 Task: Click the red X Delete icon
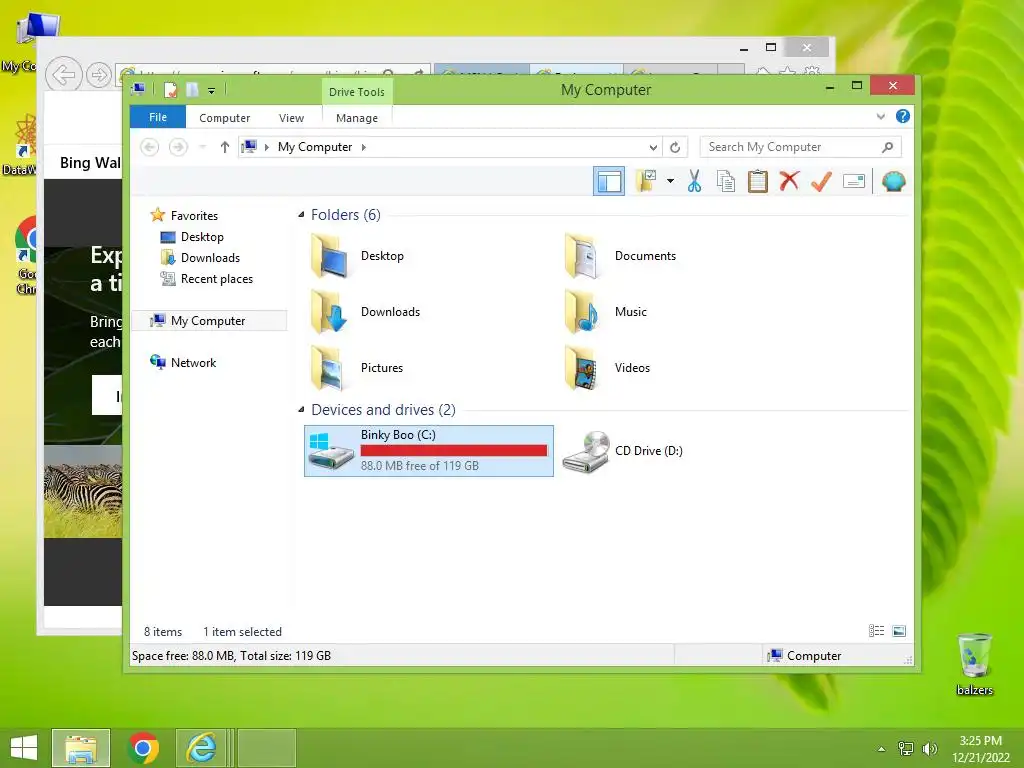(789, 181)
